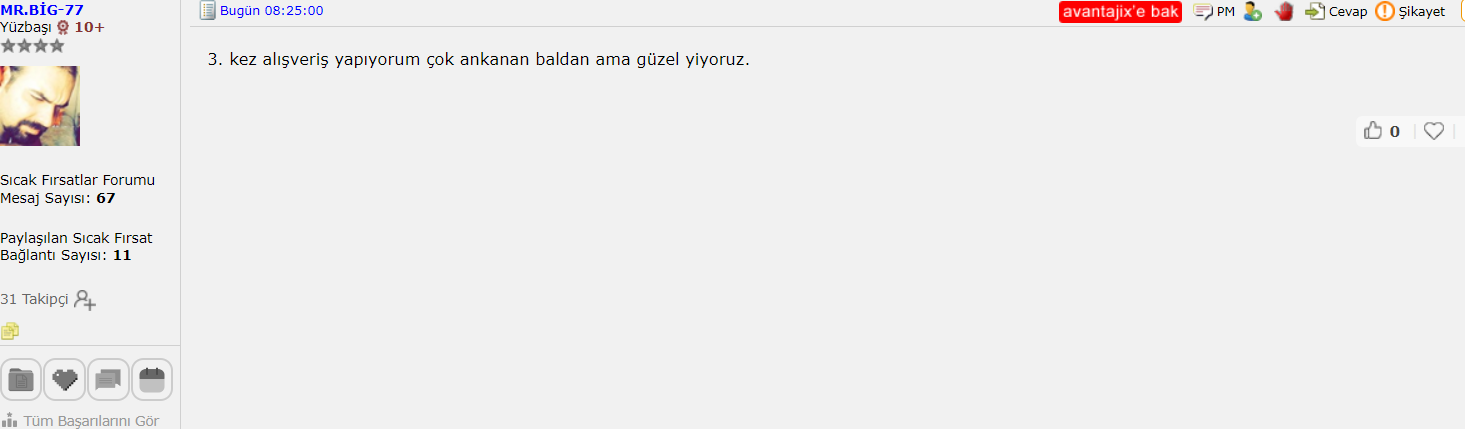
Task: Favorite the post with heart icon
Action: click(1434, 131)
